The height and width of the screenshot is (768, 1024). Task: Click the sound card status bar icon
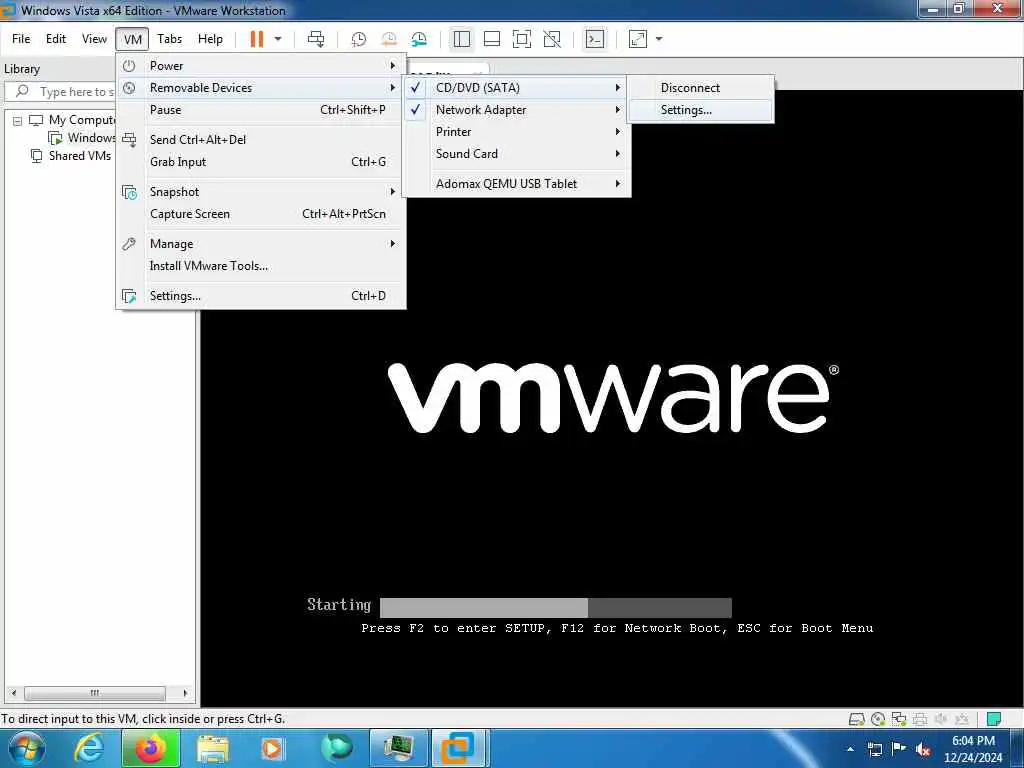[941, 719]
